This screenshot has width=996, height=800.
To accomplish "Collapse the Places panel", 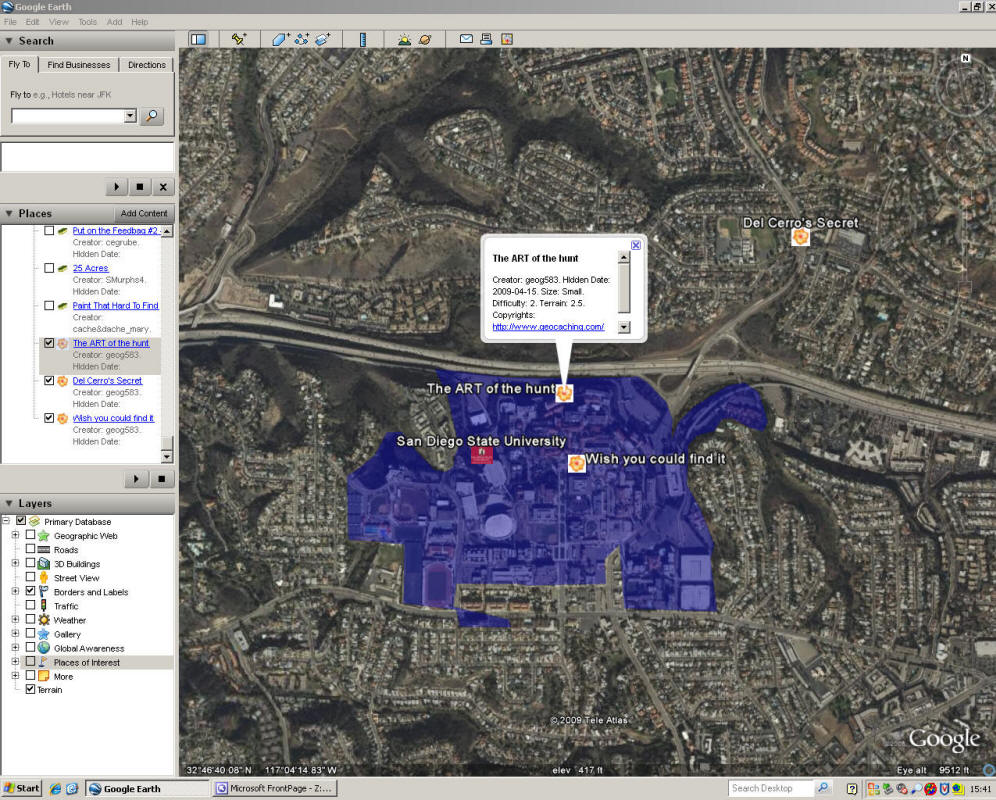I will (x=9, y=214).
